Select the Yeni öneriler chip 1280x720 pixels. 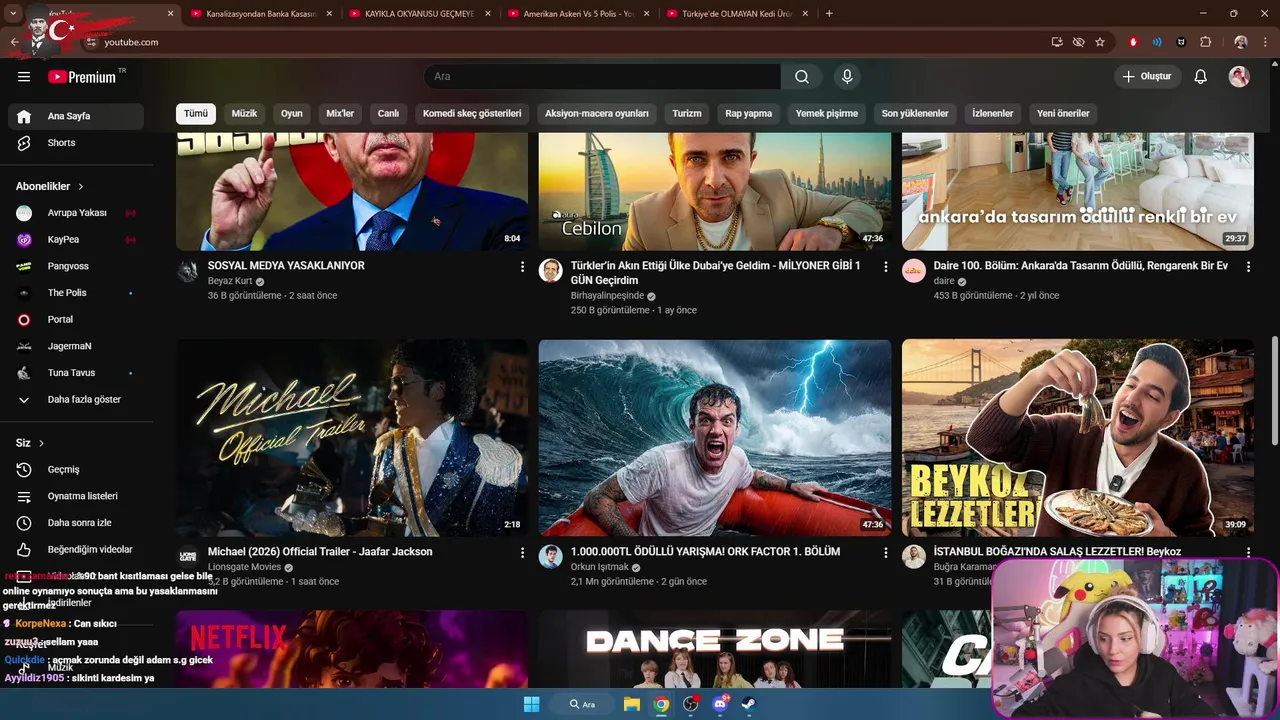[x=1063, y=113]
